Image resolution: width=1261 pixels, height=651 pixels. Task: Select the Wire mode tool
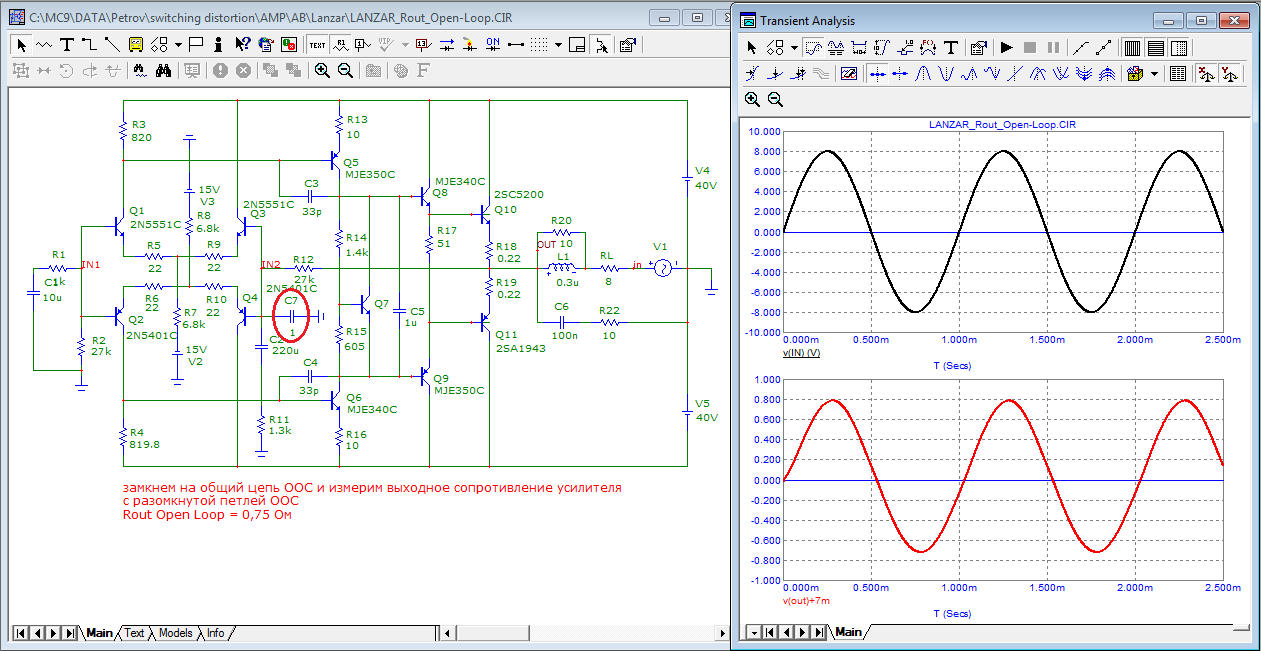(x=89, y=44)
